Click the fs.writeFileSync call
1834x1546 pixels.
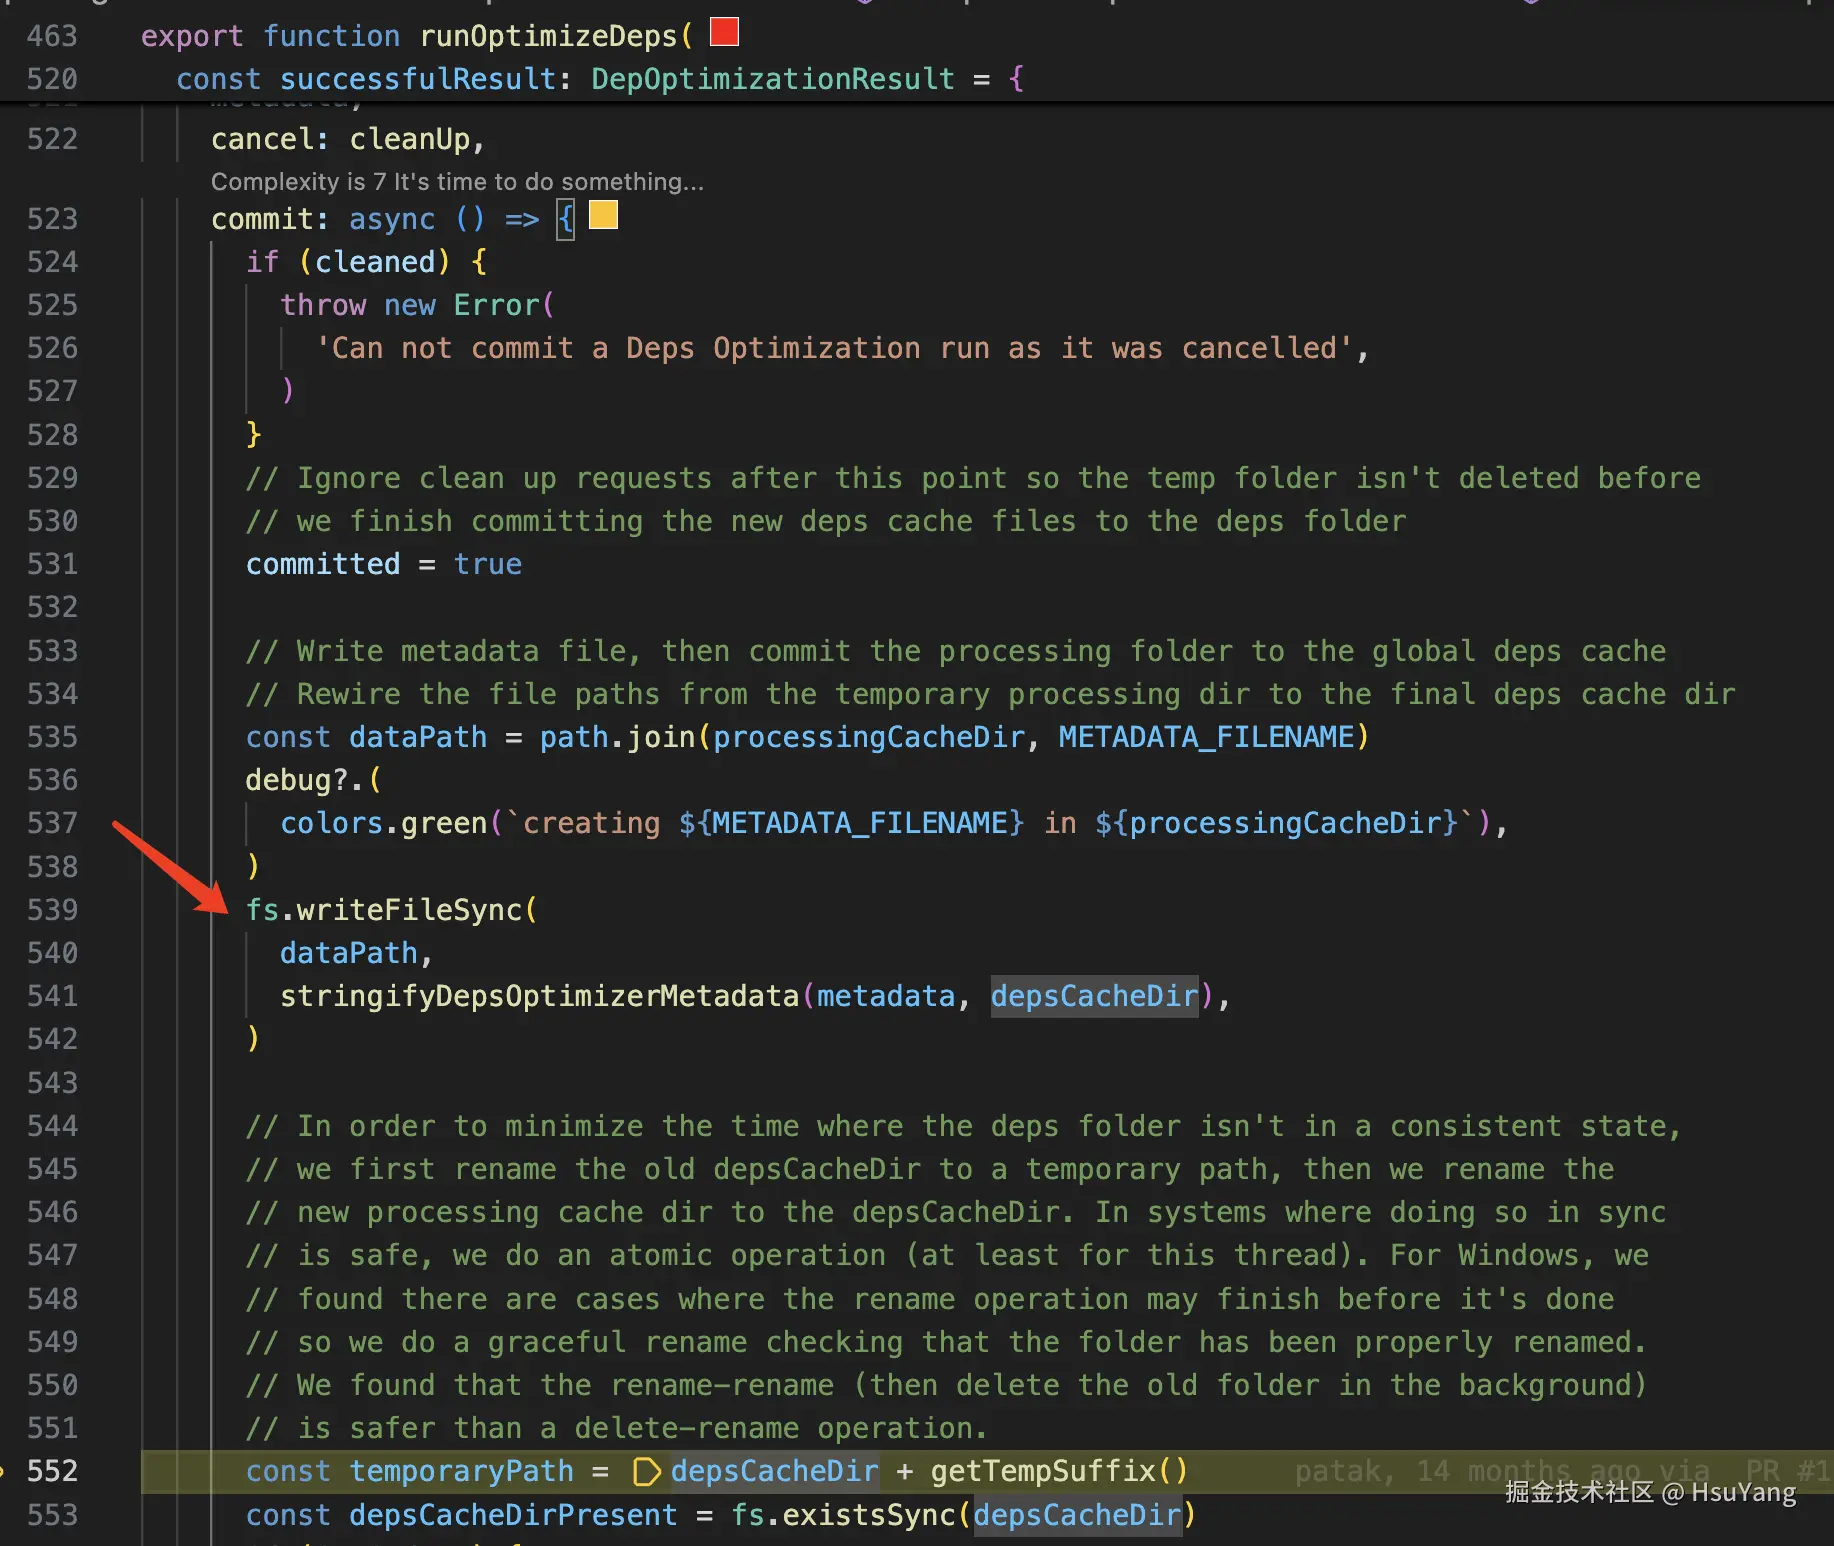(x=384, y=910)
